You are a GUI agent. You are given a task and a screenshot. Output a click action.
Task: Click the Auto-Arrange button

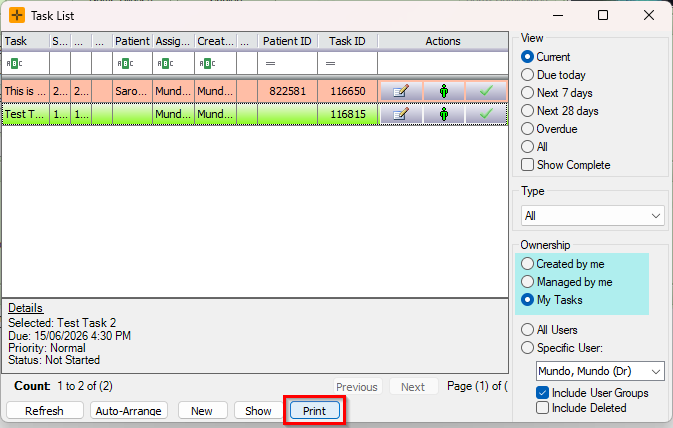click(129, 410)
